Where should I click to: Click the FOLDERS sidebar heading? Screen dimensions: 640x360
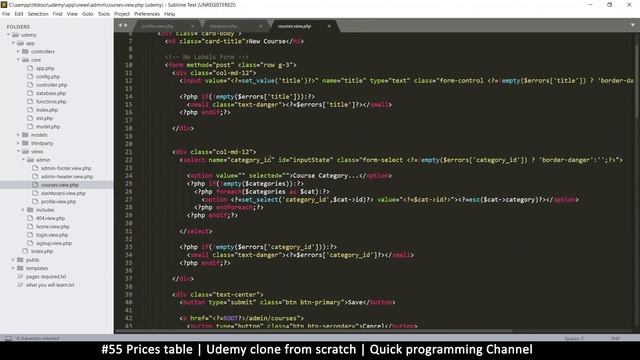tap(18, 27)
